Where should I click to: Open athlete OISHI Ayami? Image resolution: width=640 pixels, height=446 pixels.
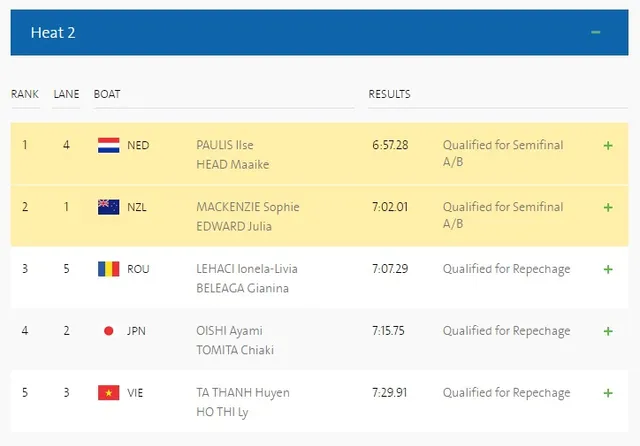coord(229,331)
